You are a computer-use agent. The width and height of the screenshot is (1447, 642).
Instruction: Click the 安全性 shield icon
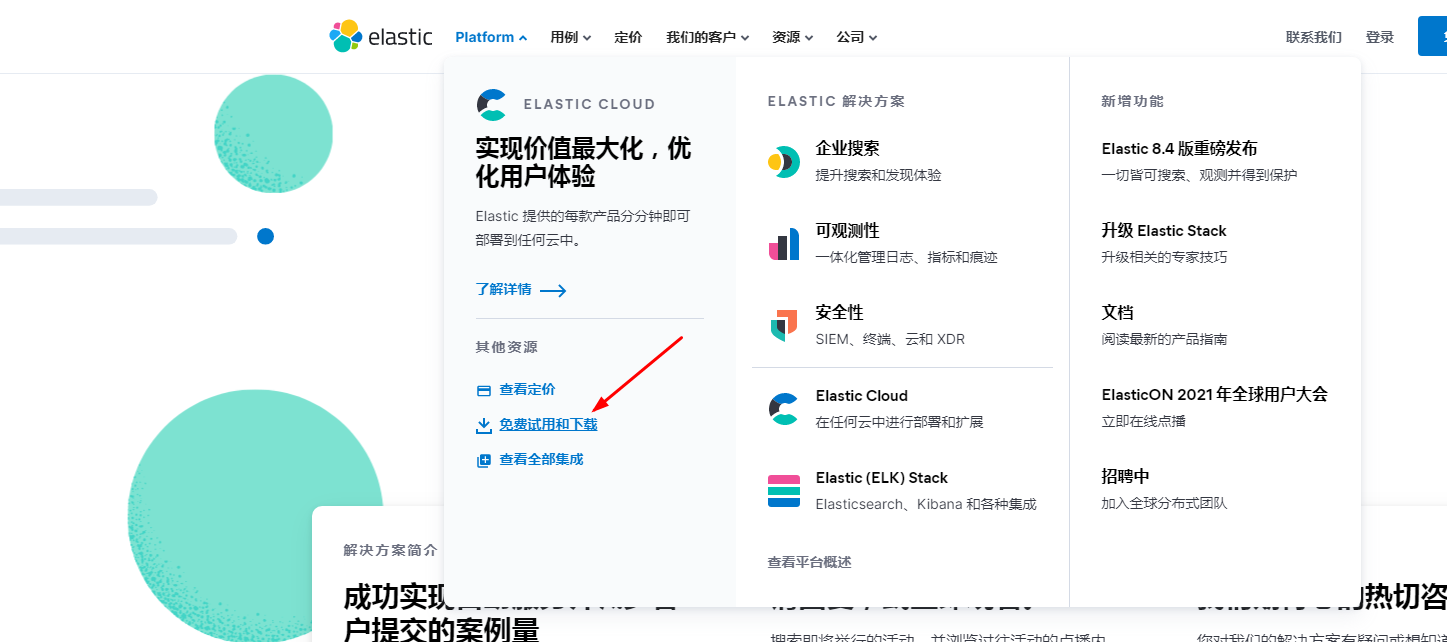tap(784, 326)
